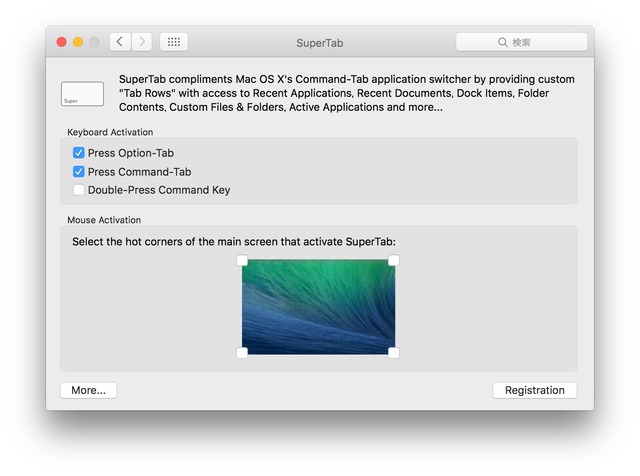Enable the bottom-left hot corner
The image size is (640, 476).
pos(242,353)
